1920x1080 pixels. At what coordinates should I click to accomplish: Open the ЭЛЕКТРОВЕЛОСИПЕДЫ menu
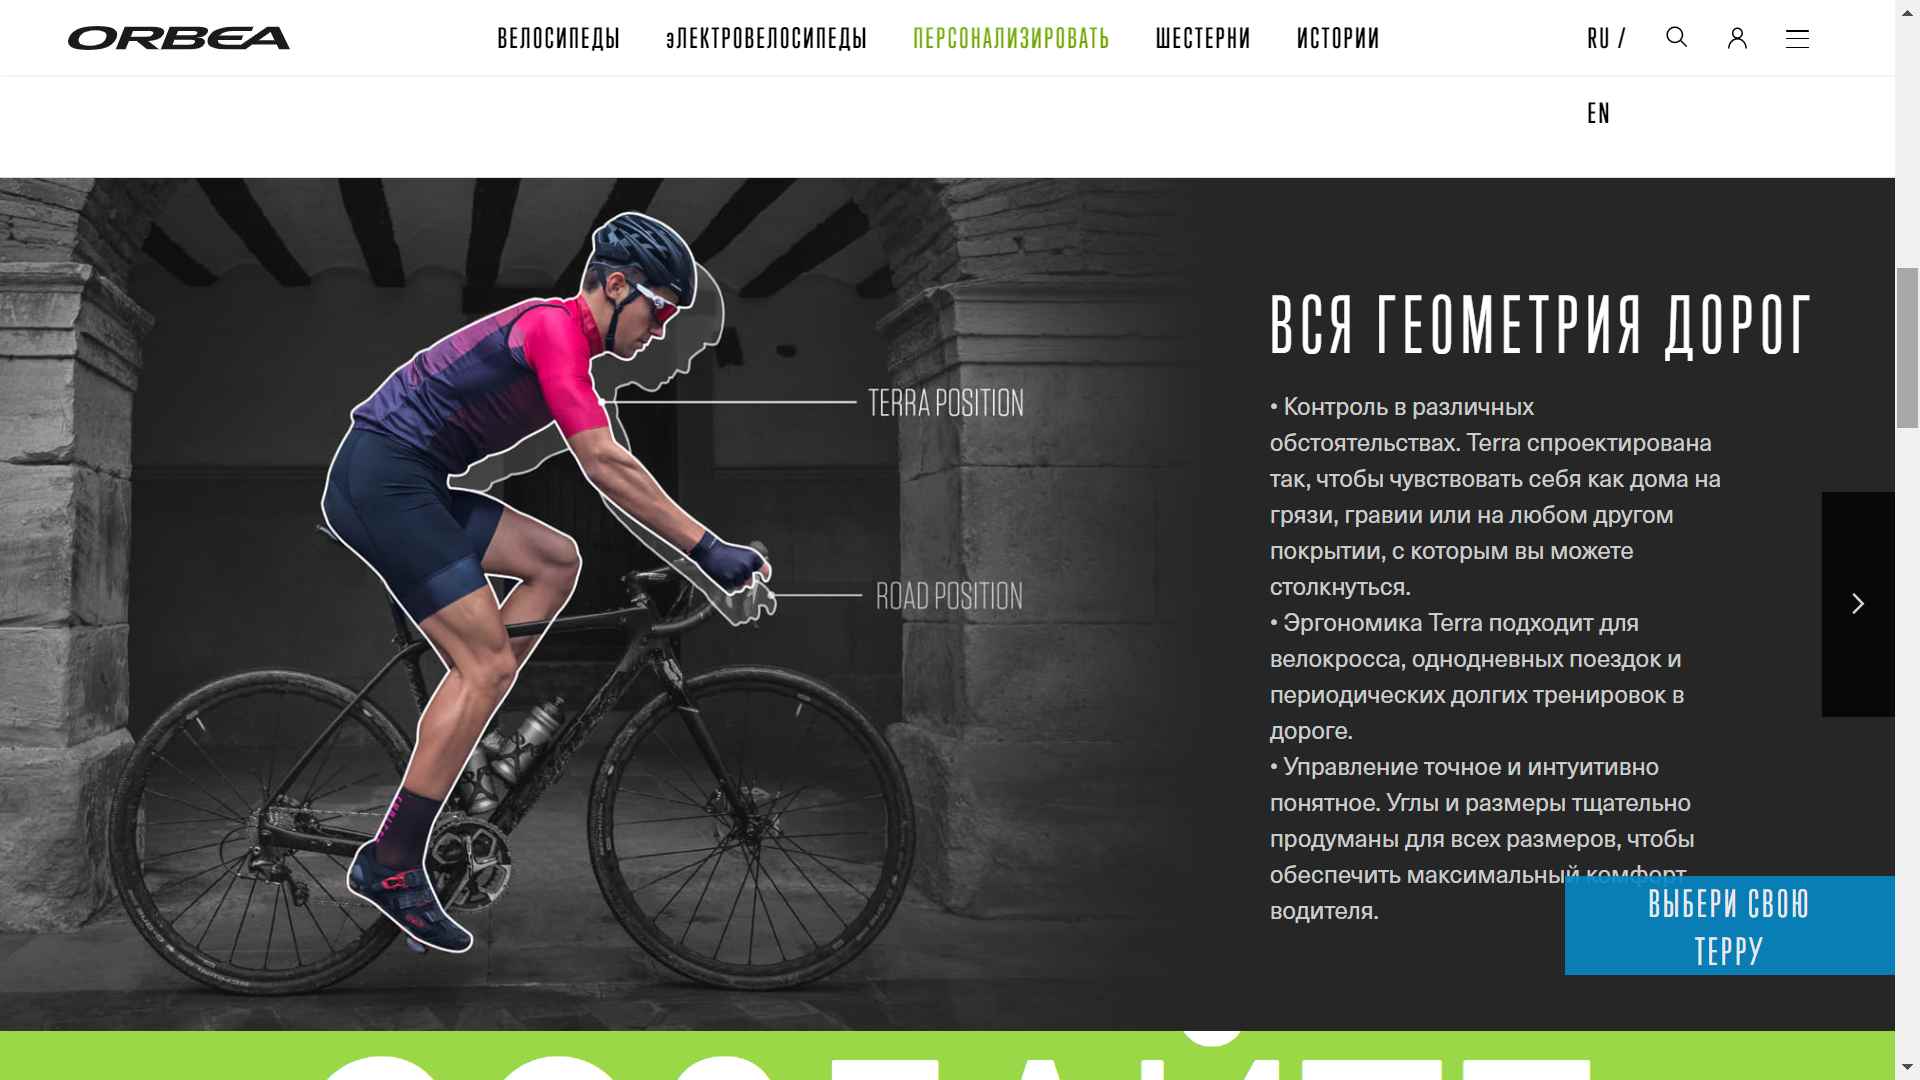click(x=766, y=39)
